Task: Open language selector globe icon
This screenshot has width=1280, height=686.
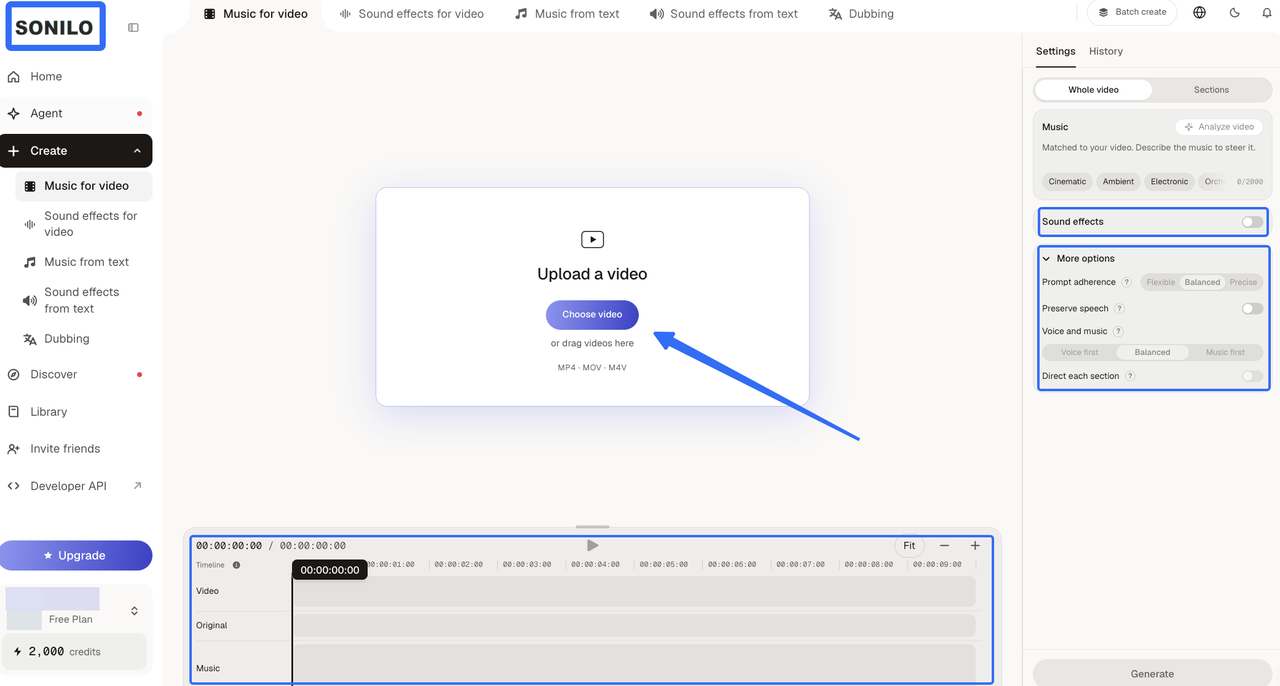Action: click(x=1200, y=13)
